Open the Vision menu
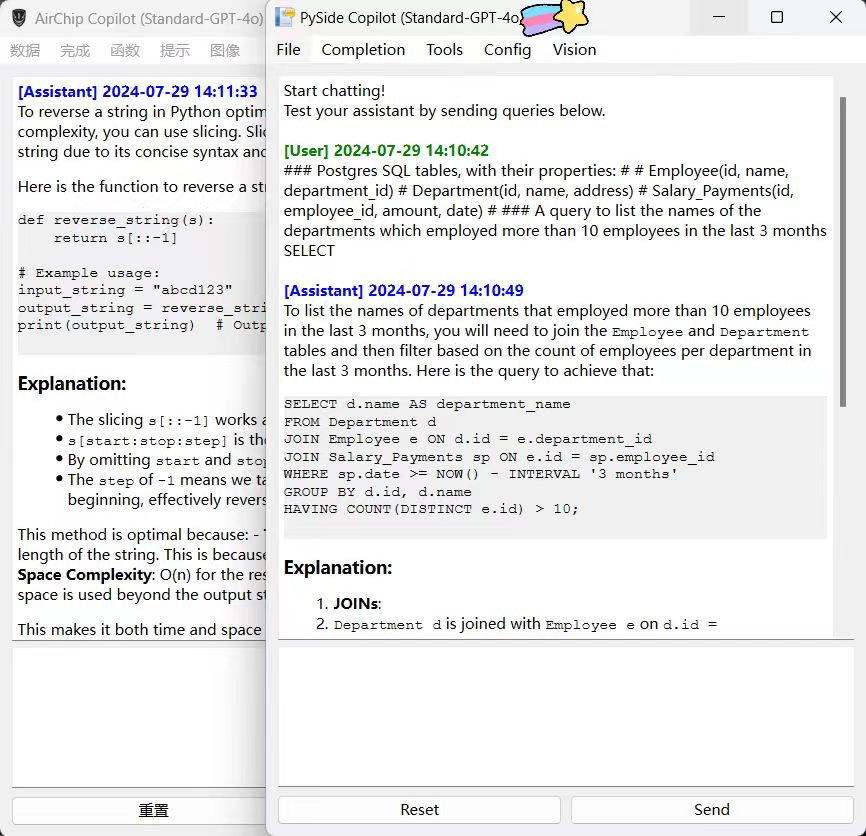 (574, 49)
